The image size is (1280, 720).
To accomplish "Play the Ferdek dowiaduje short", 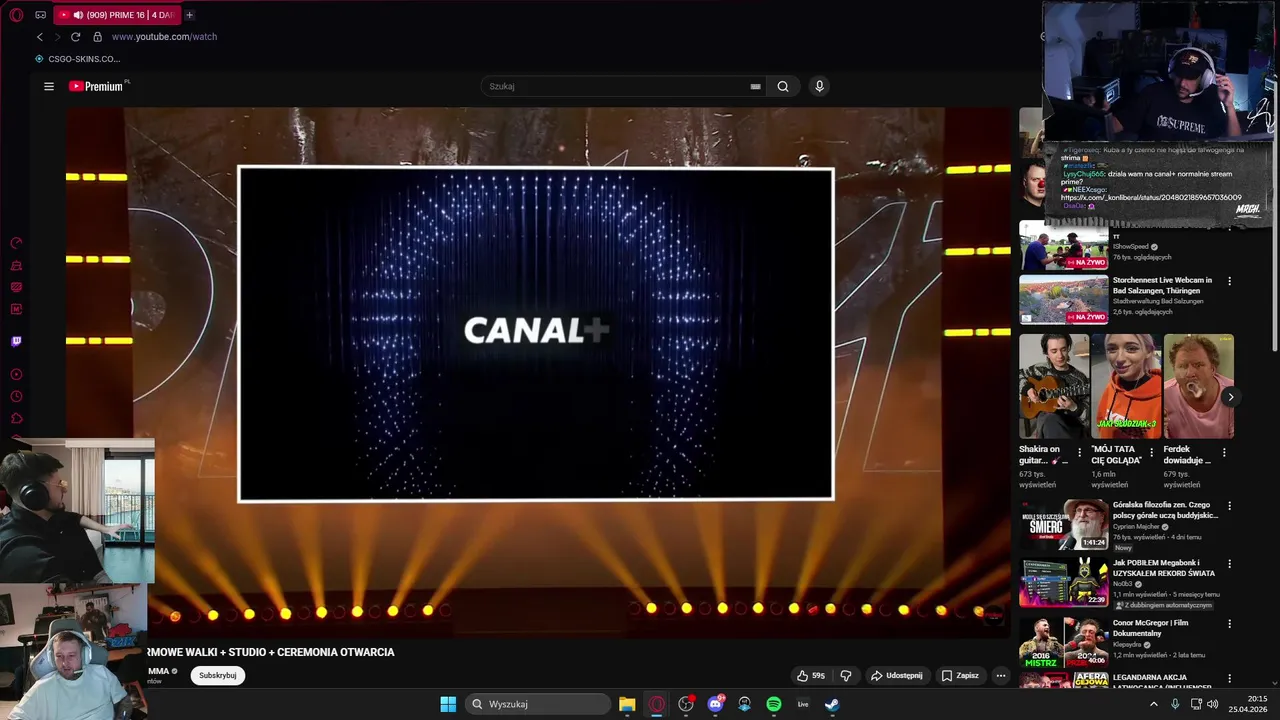I will pyautogui.click(x=1198, y=386).
